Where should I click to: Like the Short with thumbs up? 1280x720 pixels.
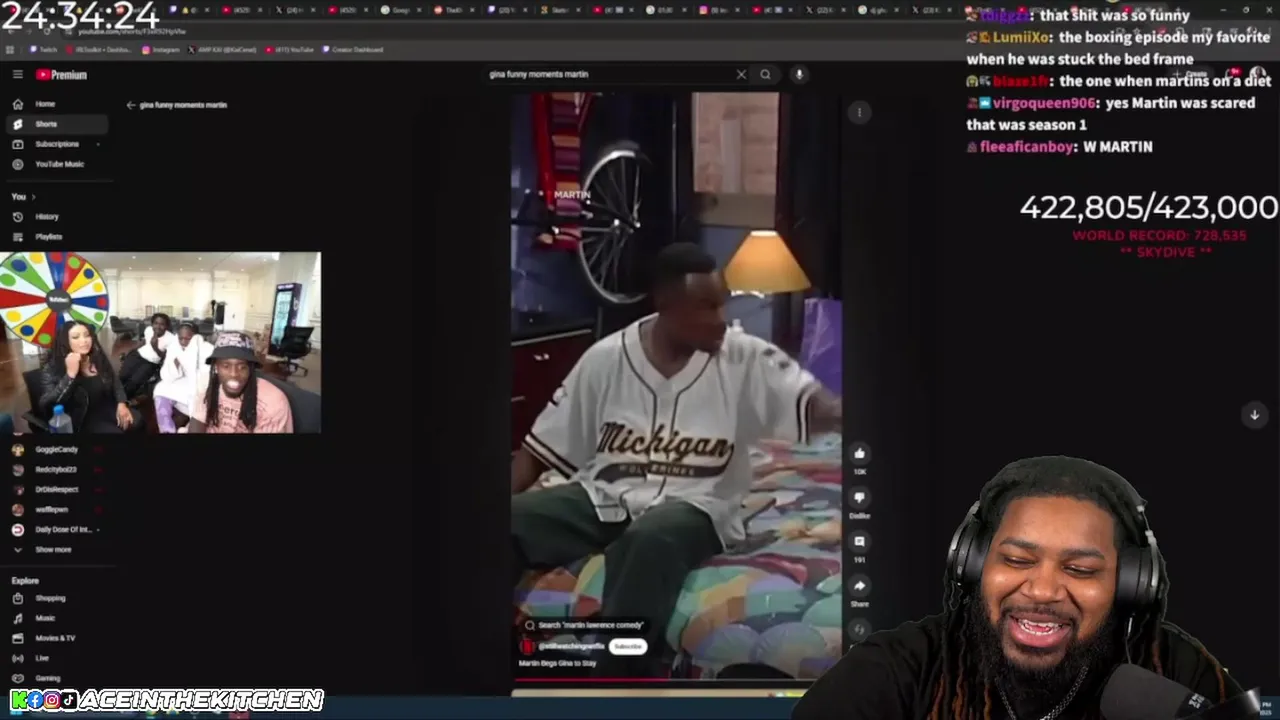coord(859,454)
